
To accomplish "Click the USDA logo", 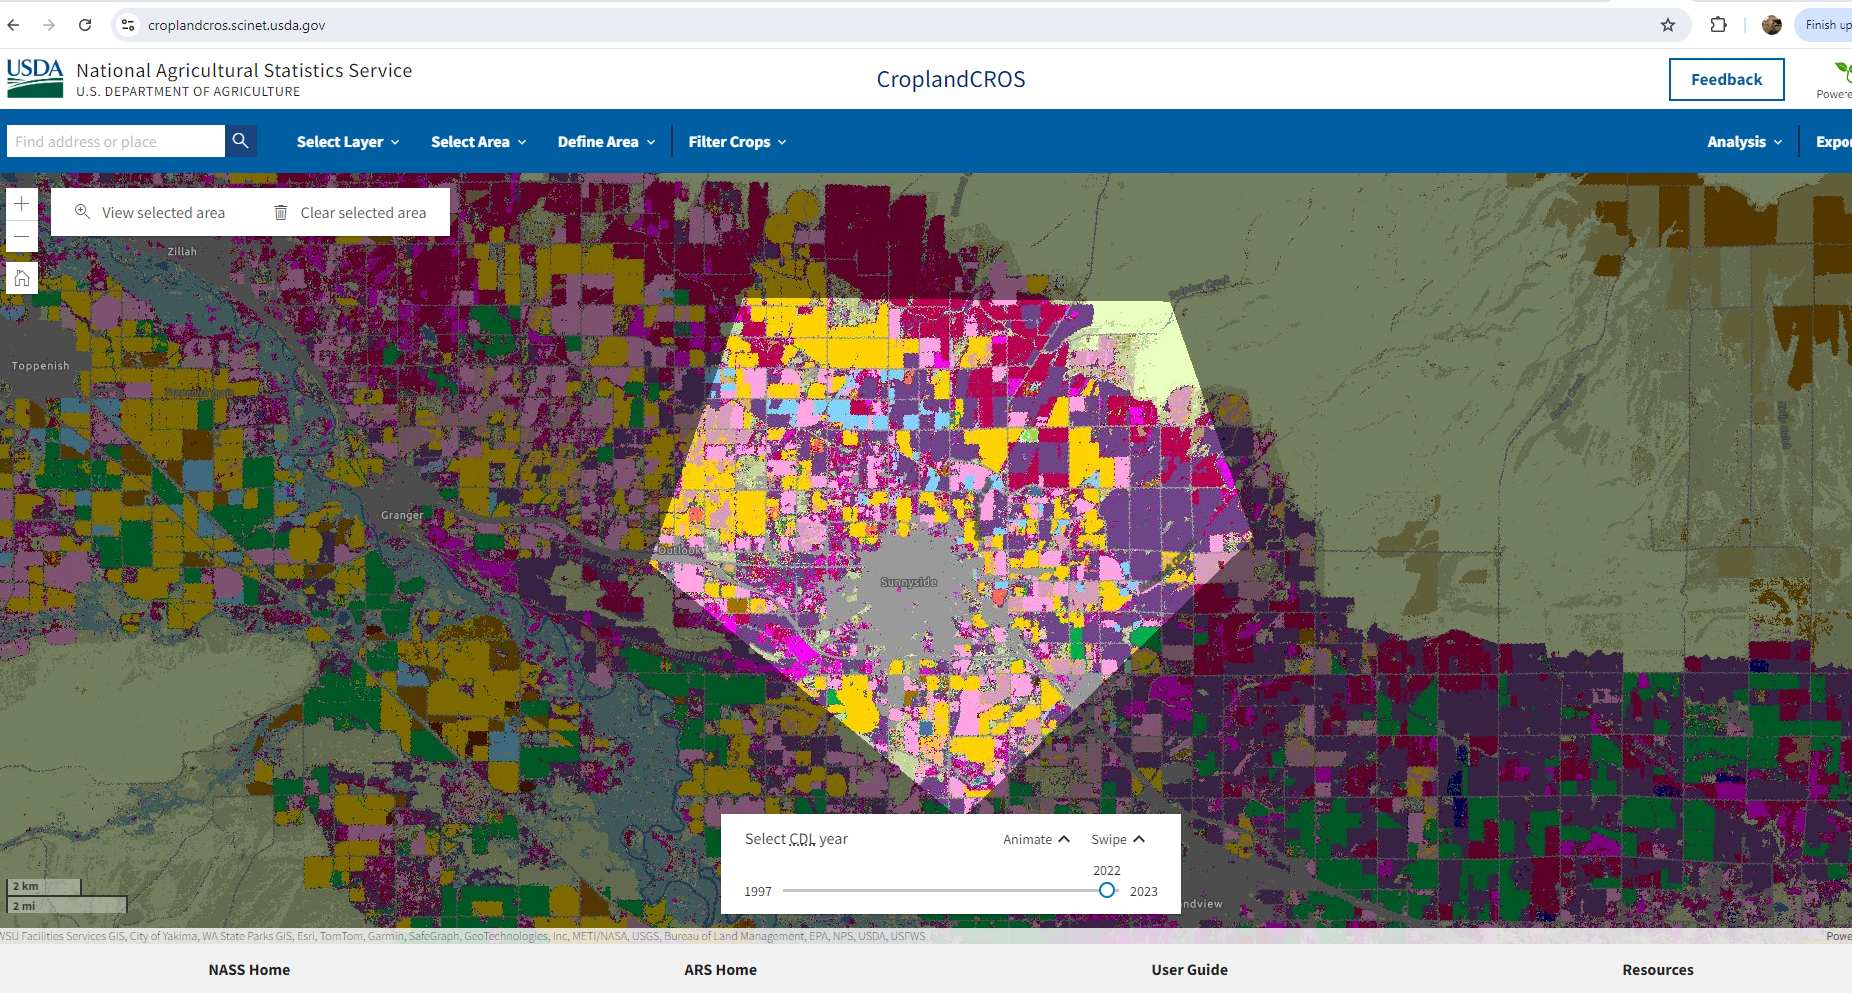I will pyautogui.click(x=35, y=78).
